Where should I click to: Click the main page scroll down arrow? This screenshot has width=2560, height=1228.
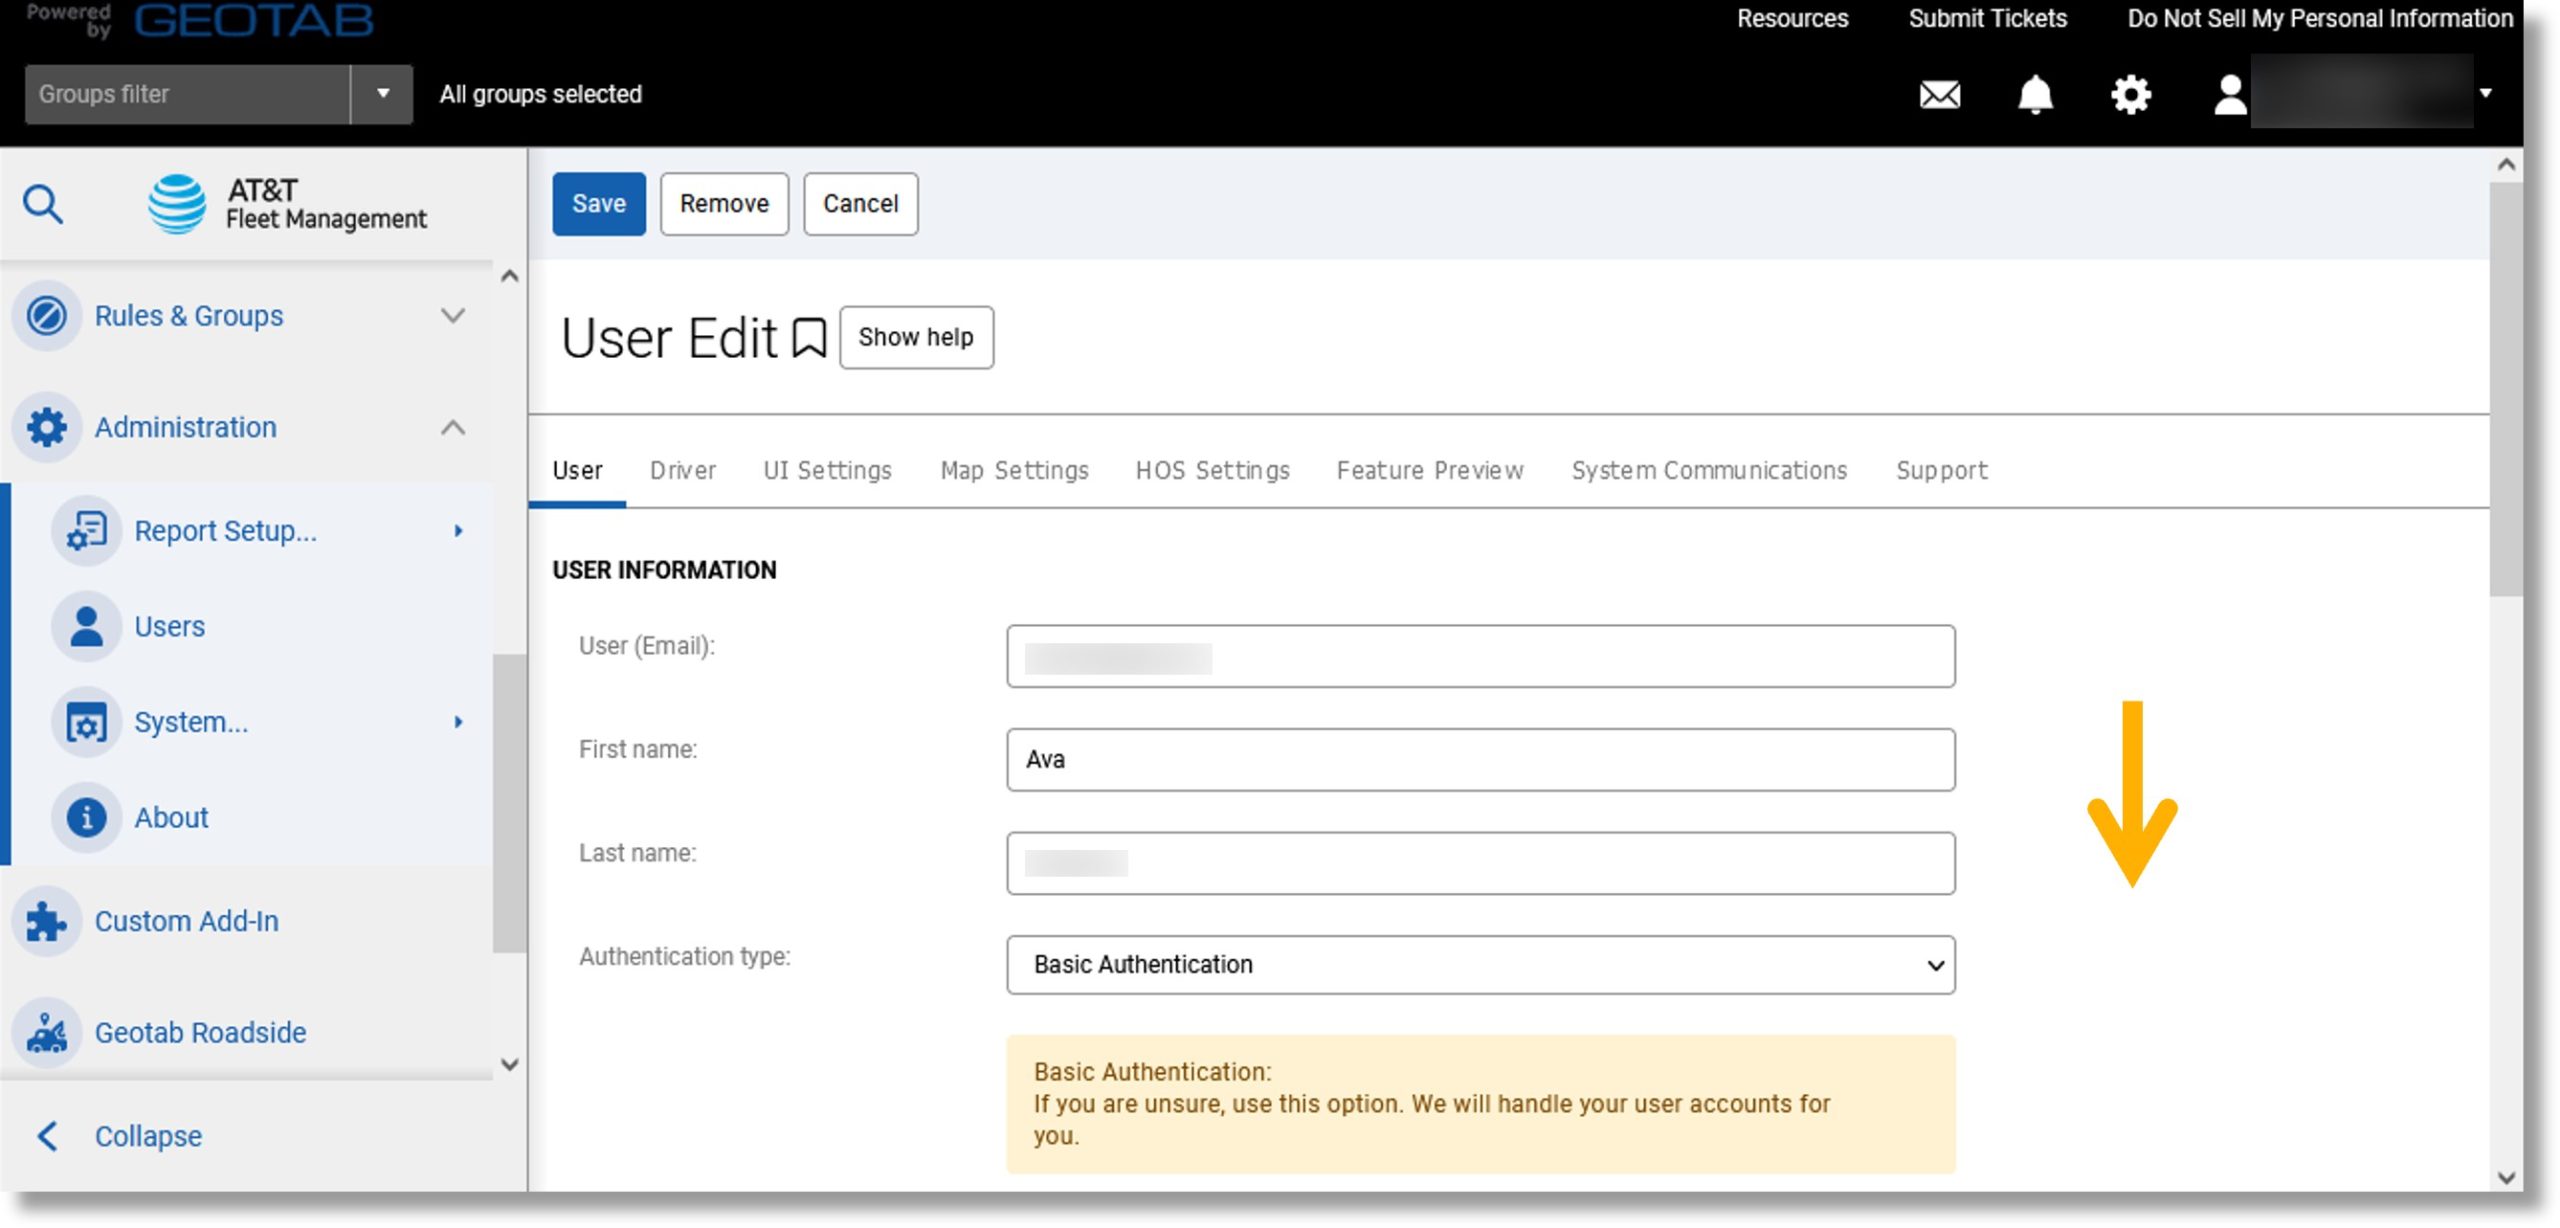[x=2505, y=1178]
